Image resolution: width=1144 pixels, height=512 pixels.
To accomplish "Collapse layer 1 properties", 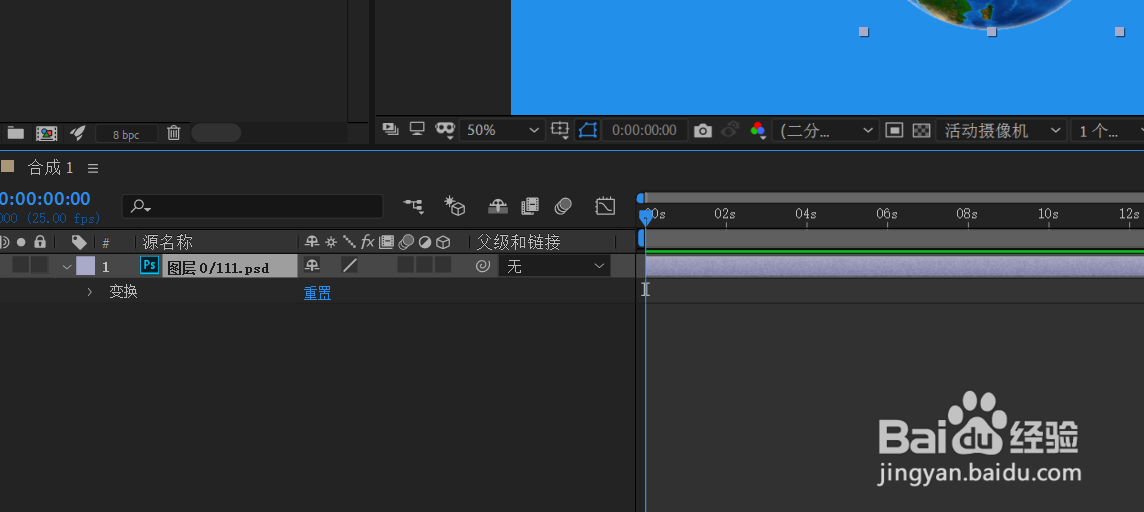I will (x=67, y=267).
